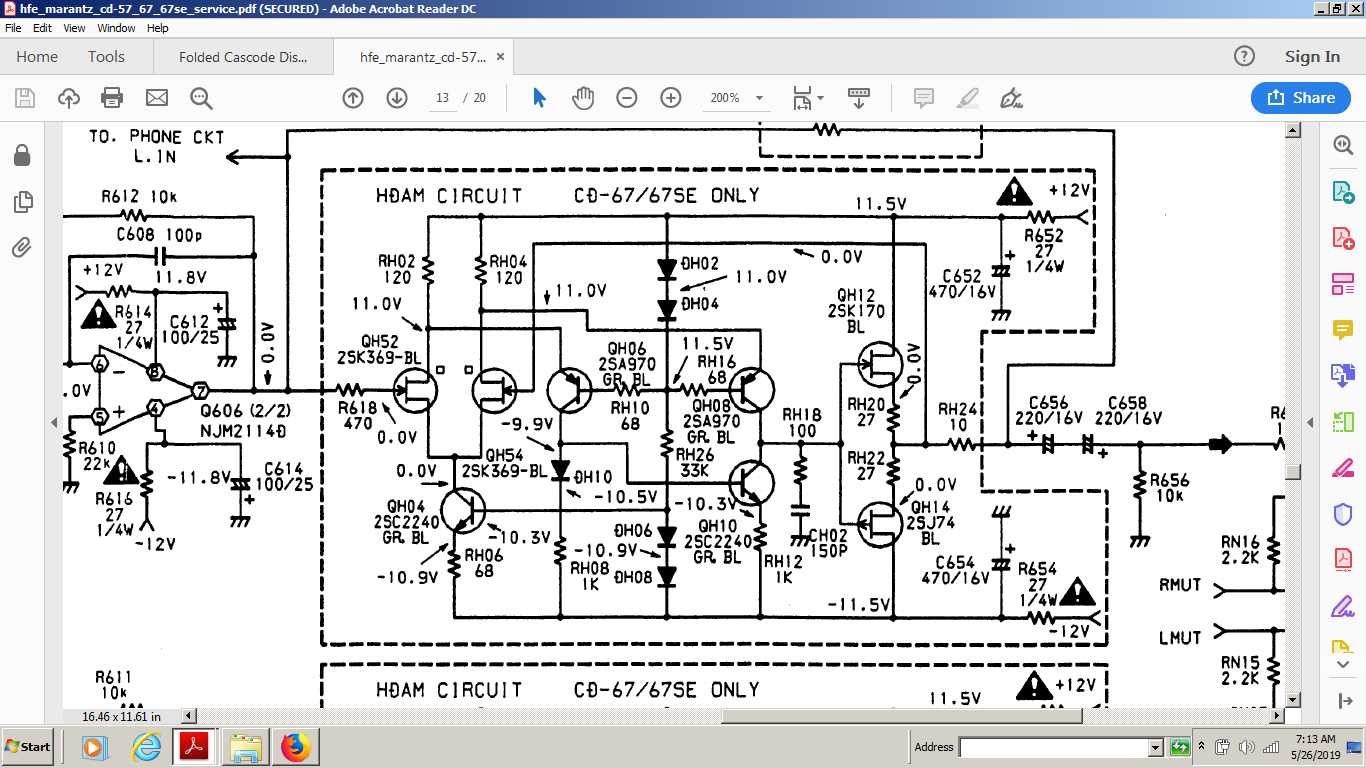The width and height of the screenshot is (1366, 768).
Task: Add a sticky note comment
Action: pos(924,98)
